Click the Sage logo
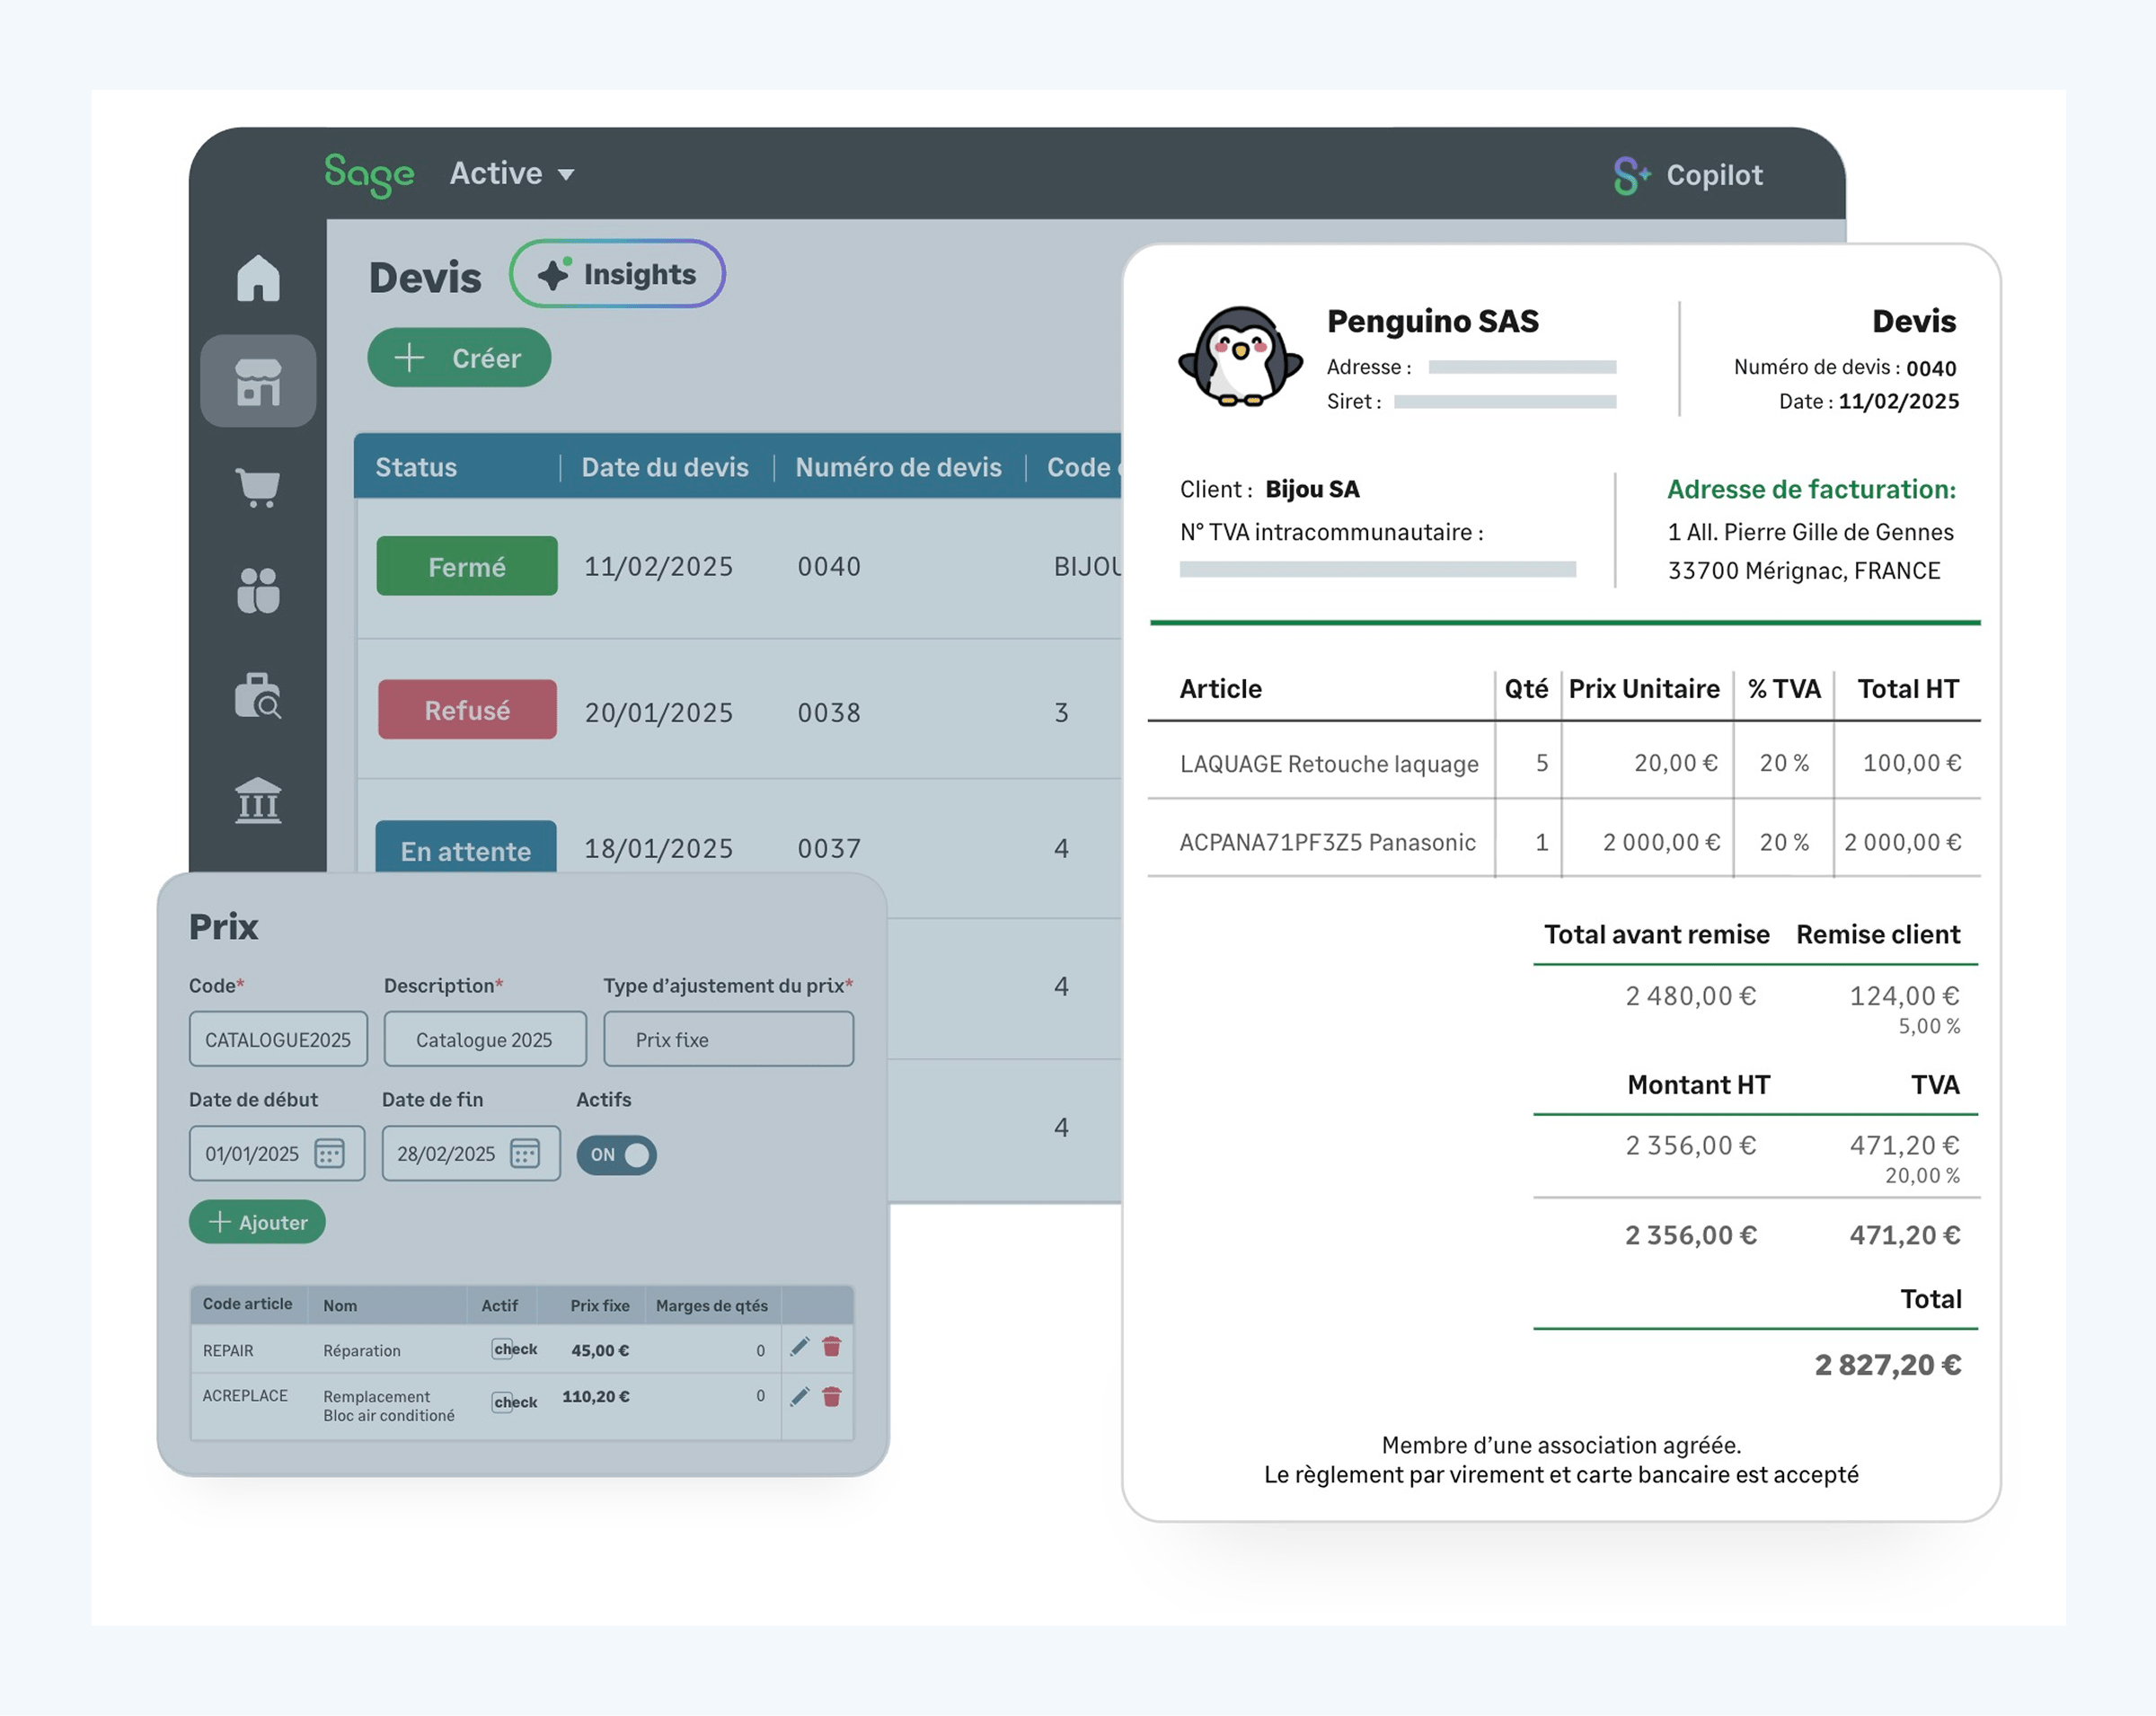This screenshot has height=1716, width=2156. pyautogui.click(x=369, y=175)
